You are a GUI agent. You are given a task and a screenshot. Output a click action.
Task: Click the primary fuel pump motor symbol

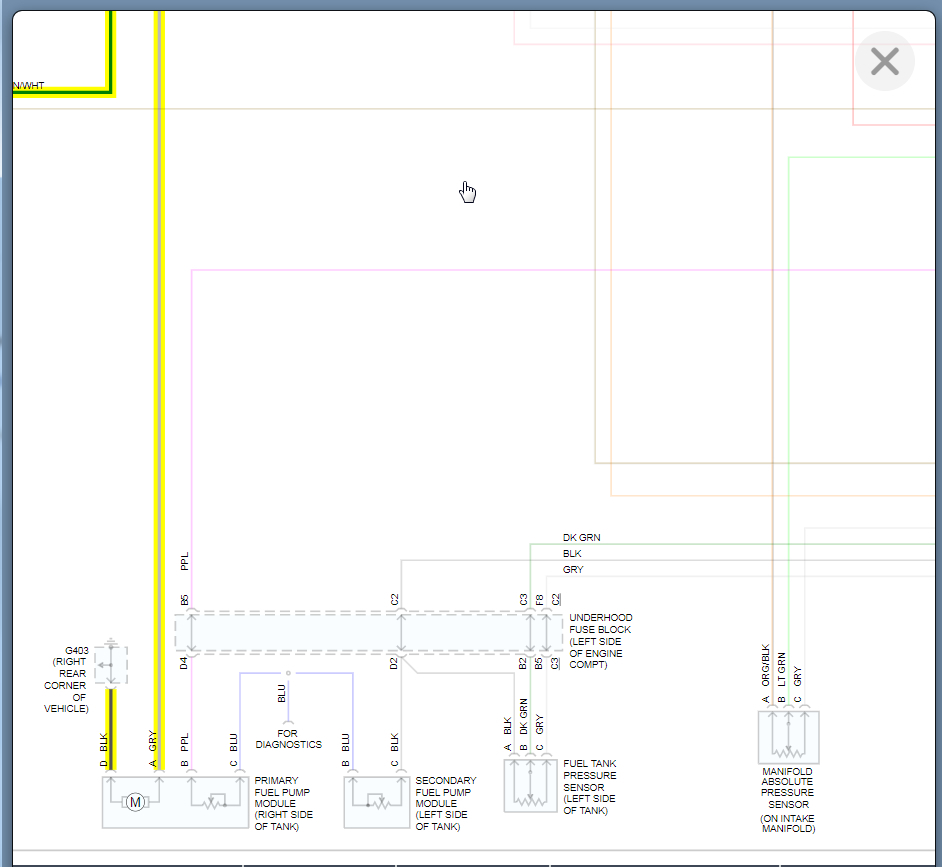coord(135,802)
